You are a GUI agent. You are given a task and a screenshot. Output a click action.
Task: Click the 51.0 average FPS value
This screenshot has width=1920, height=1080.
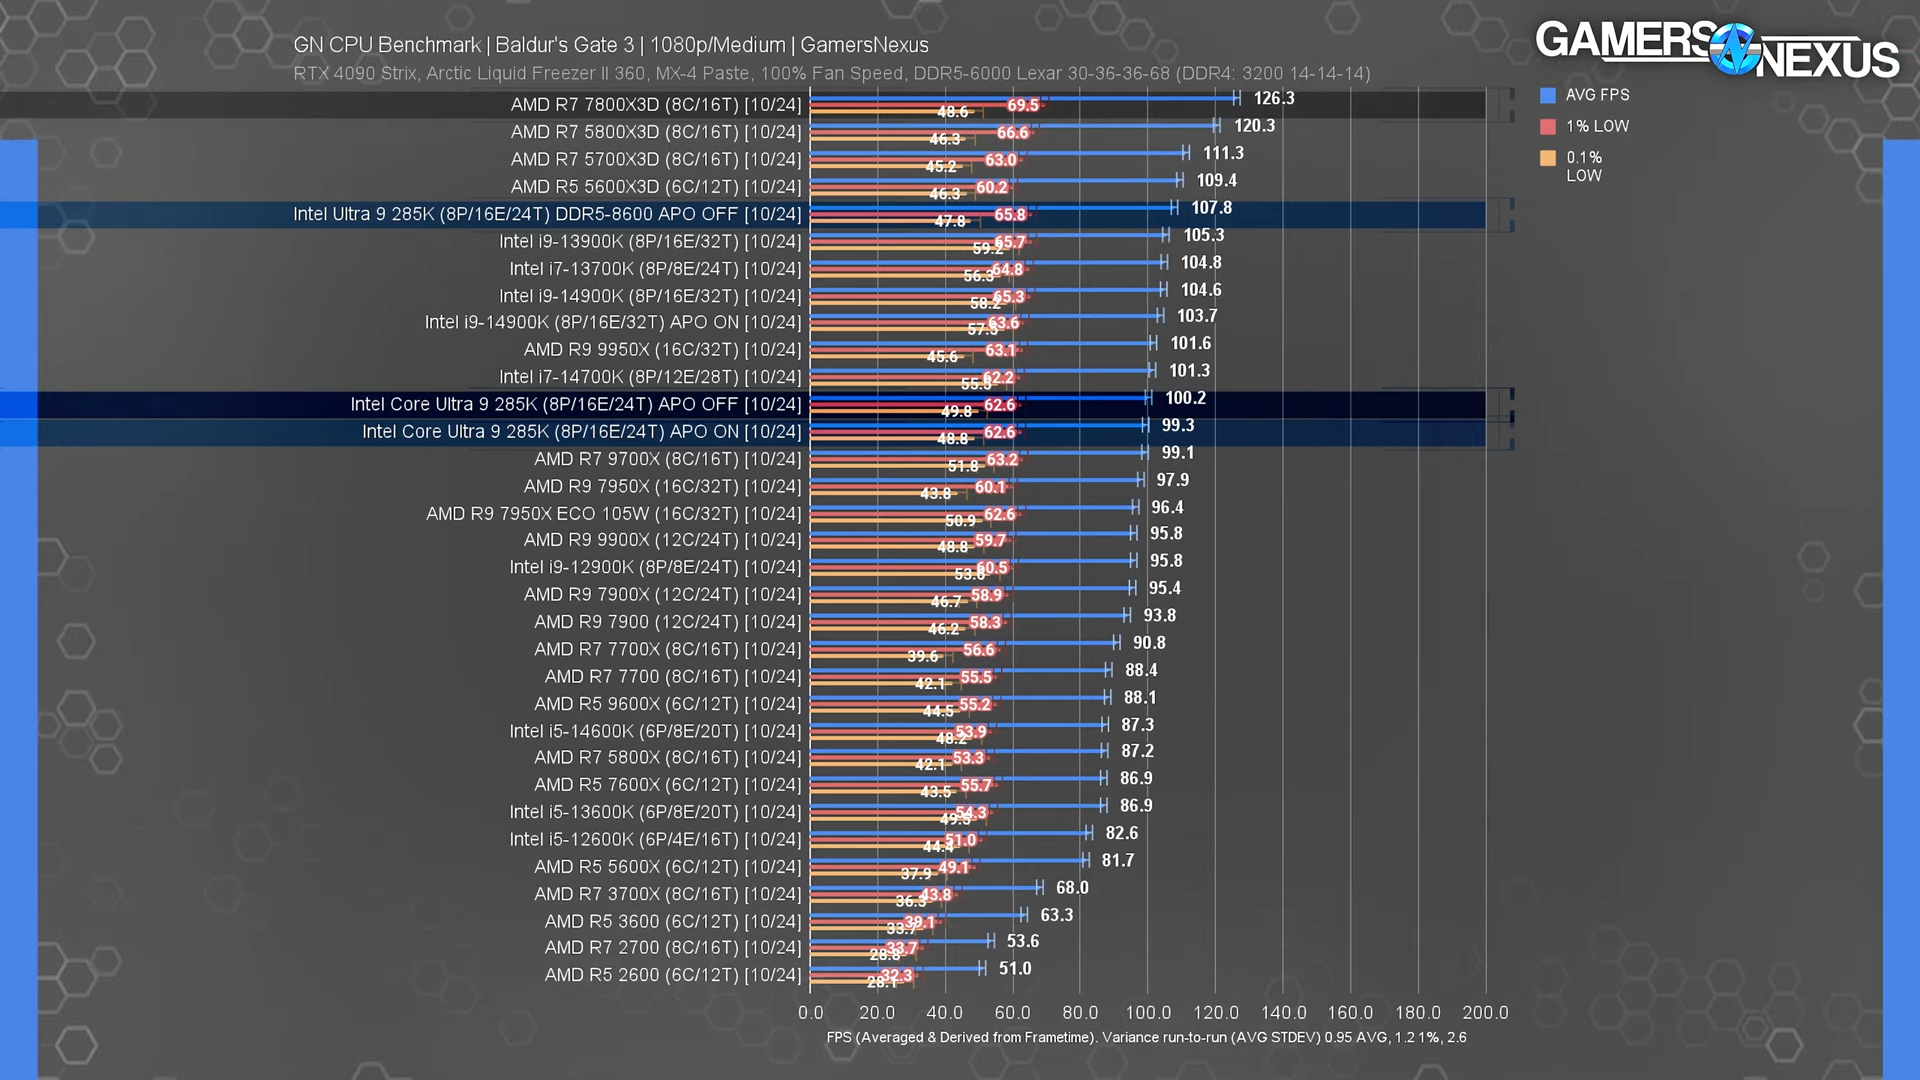tap(1014, 969)
